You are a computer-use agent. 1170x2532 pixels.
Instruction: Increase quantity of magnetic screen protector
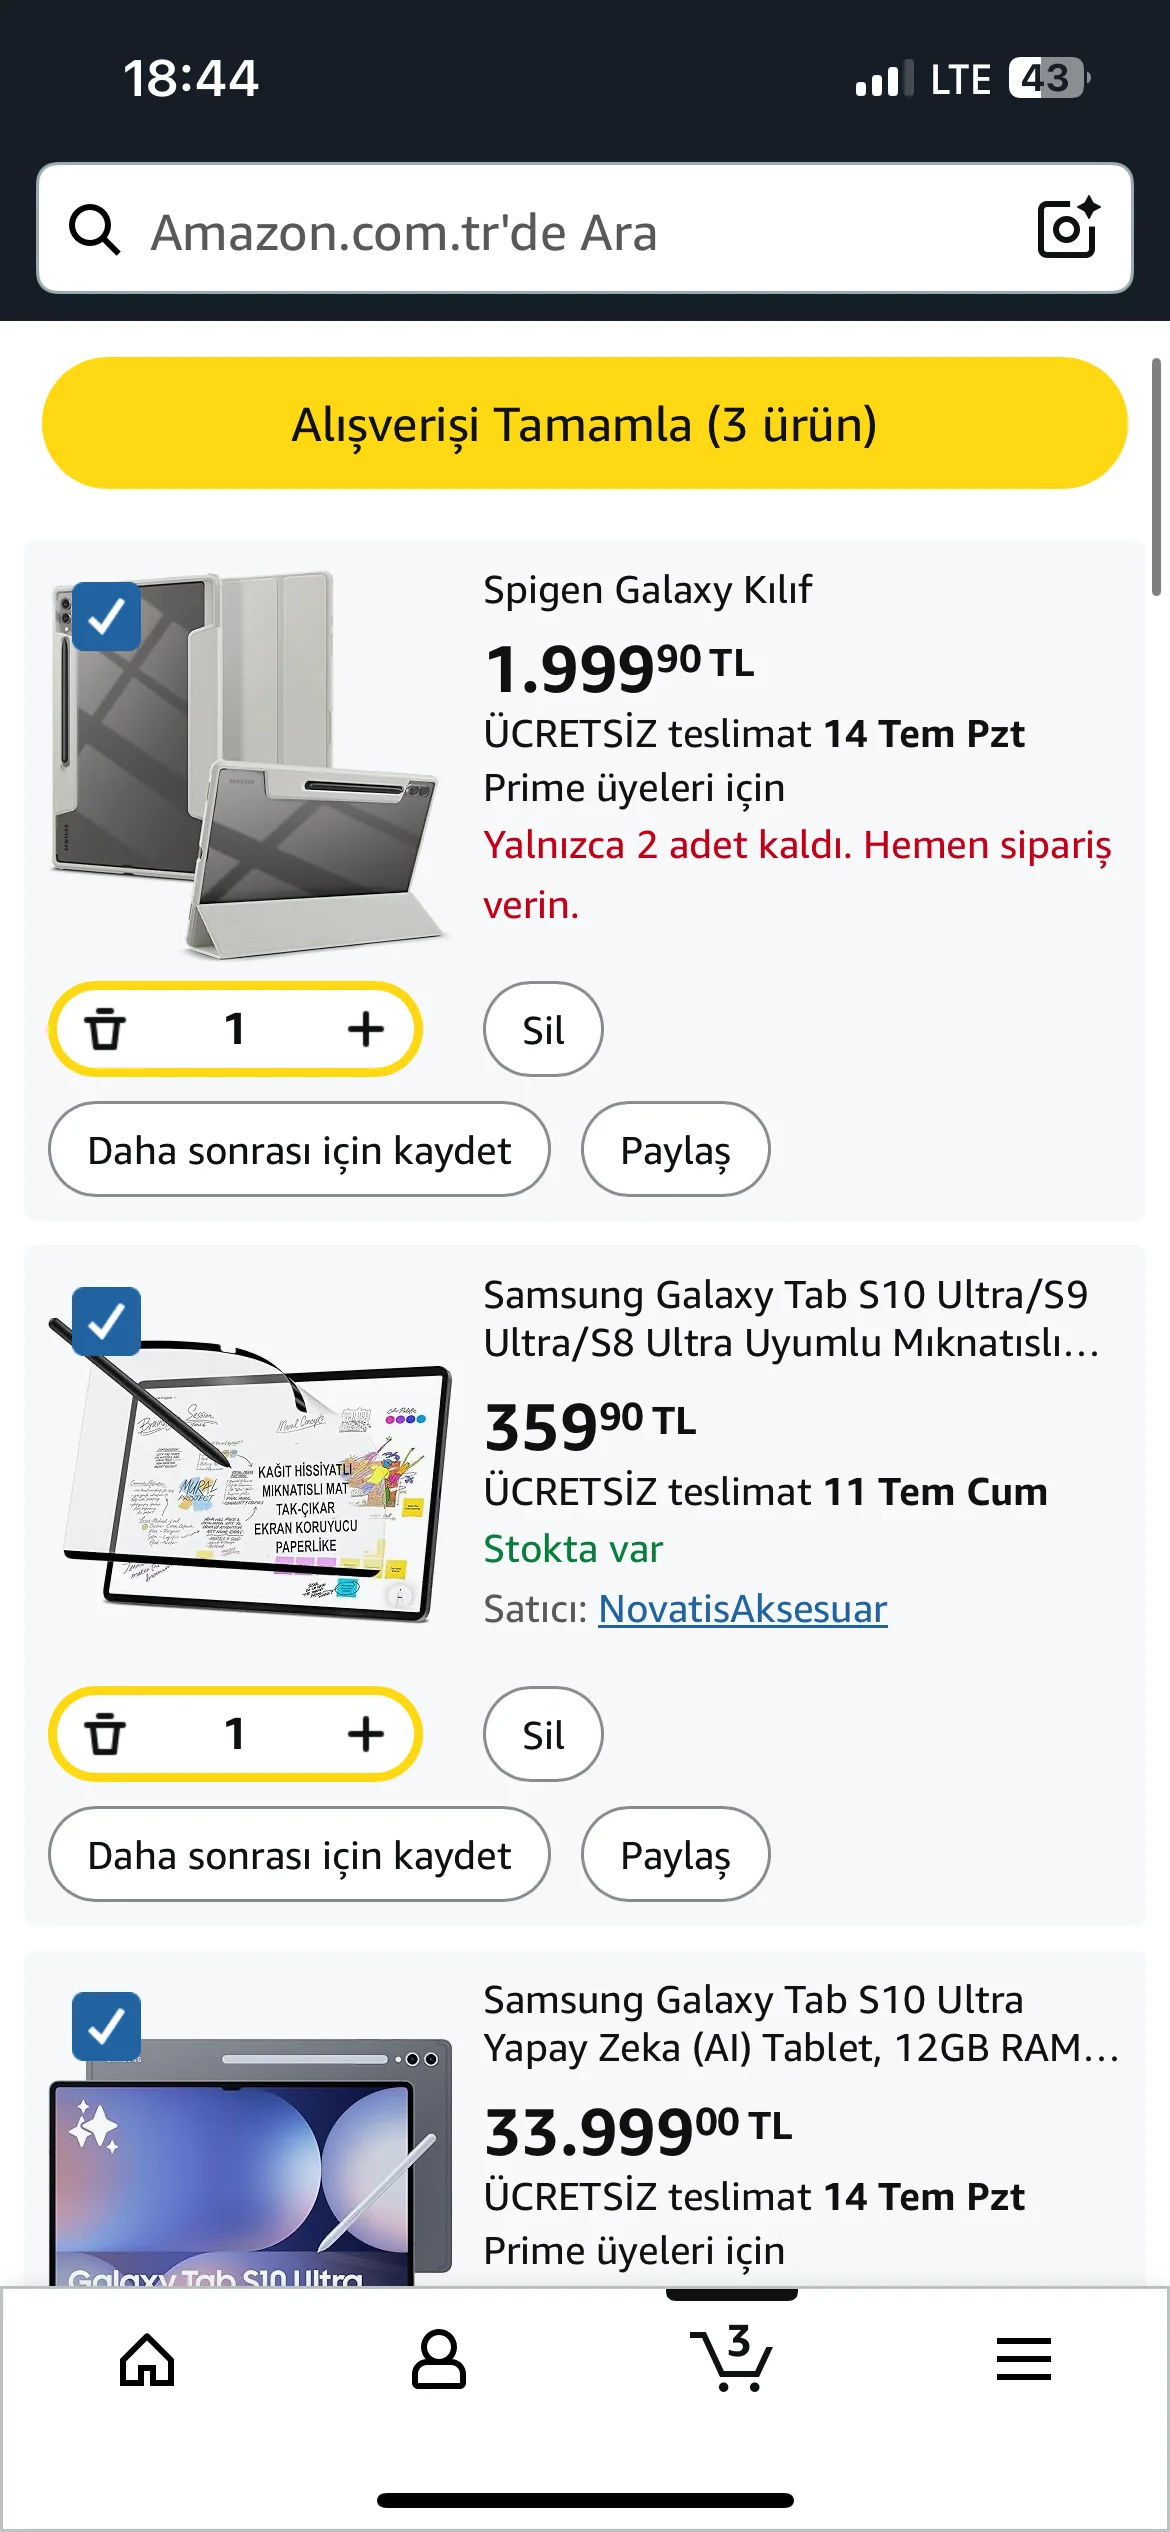point(366,1734)
